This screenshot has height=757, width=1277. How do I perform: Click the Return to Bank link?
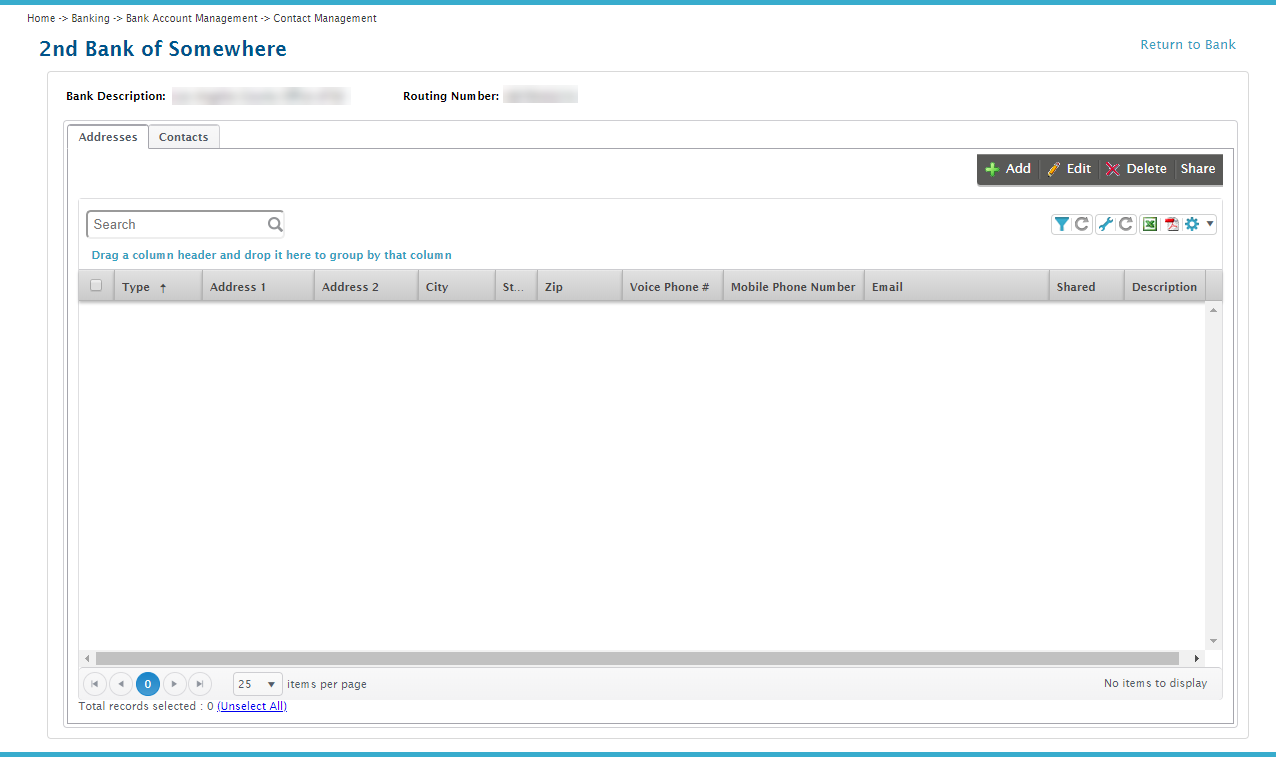[1188, 45]
